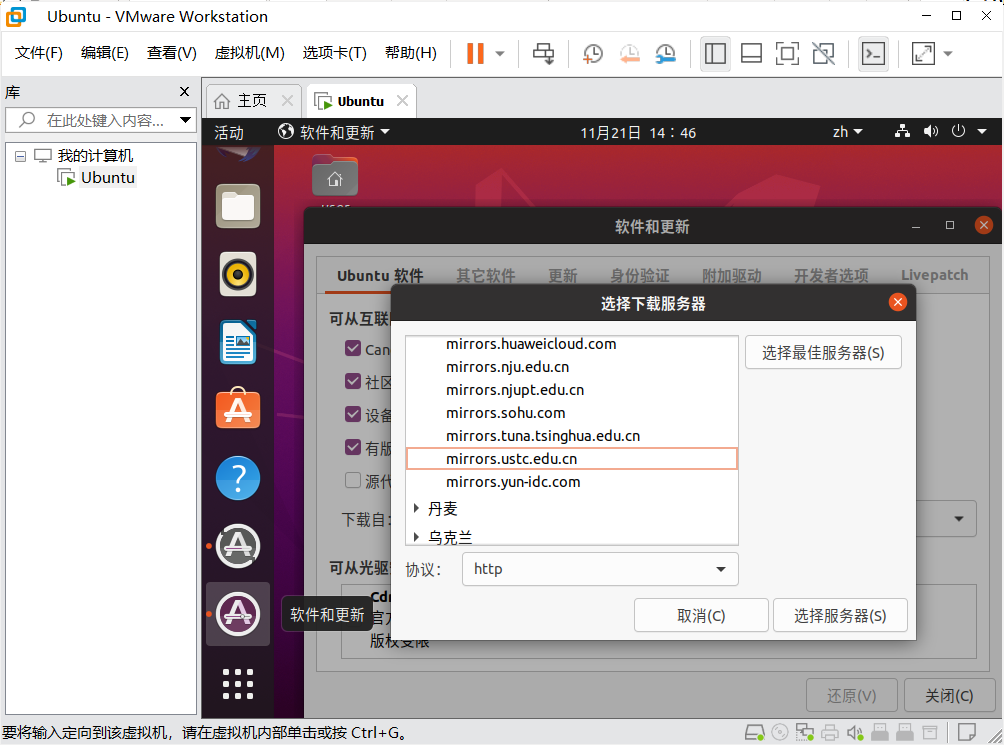The height and width of the screenshot is (745, 1004).
Task: Open the Files app from the dock
Action: pos(237,206)
